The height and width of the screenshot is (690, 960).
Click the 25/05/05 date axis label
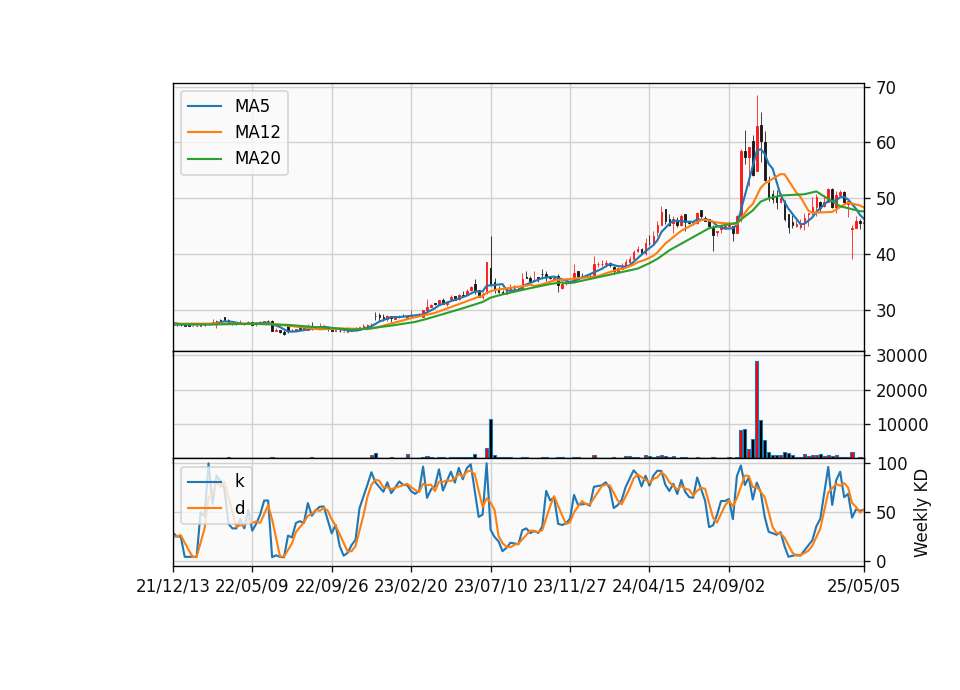(x=863, y=586)
